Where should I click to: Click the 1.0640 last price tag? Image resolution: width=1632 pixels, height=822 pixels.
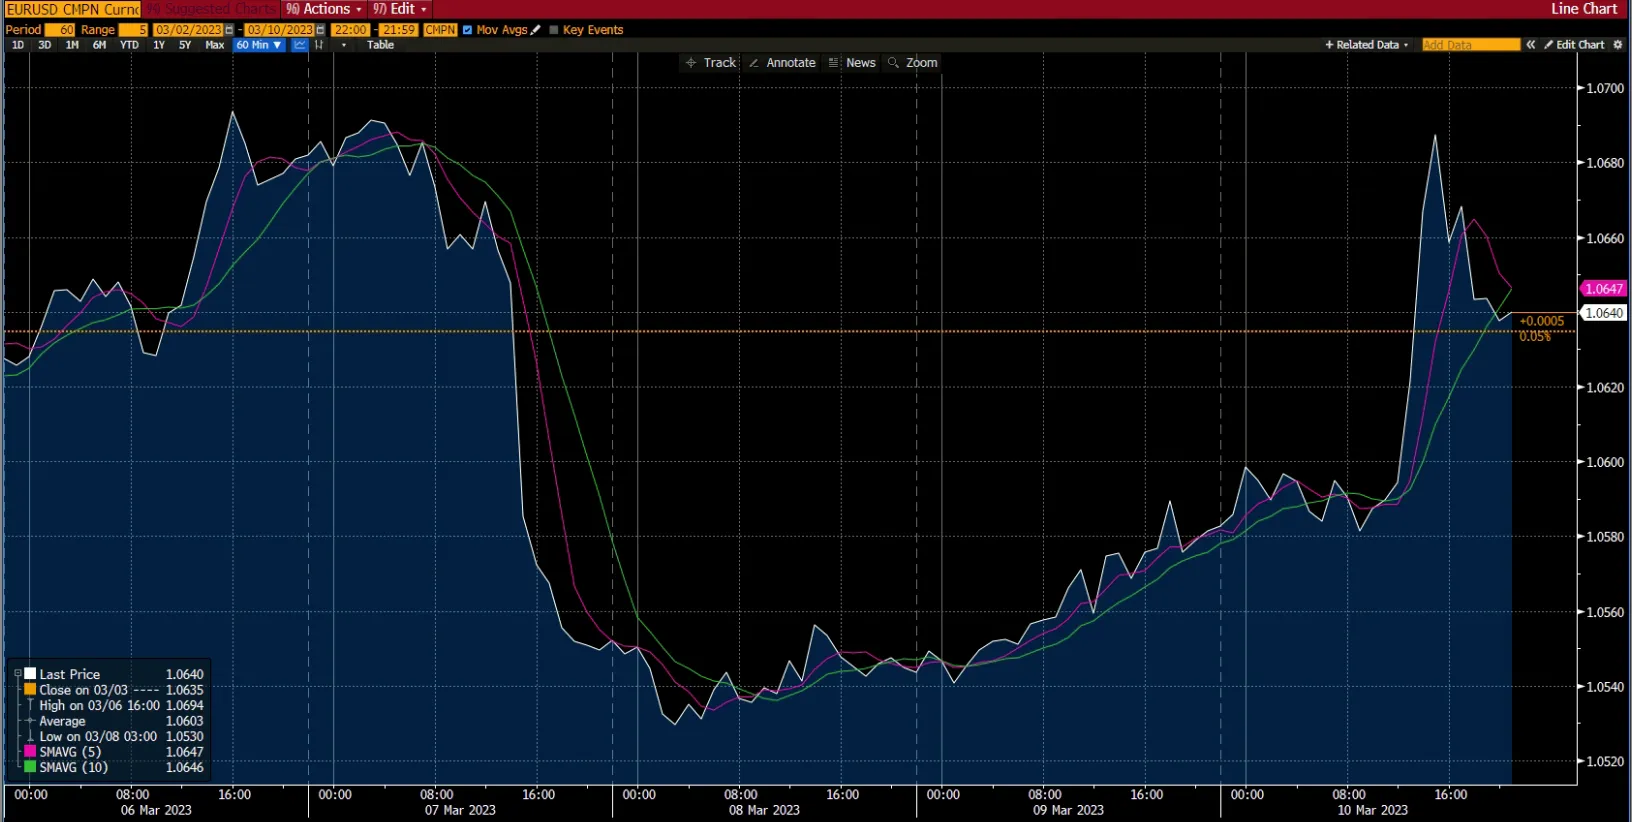point(1604,313)
